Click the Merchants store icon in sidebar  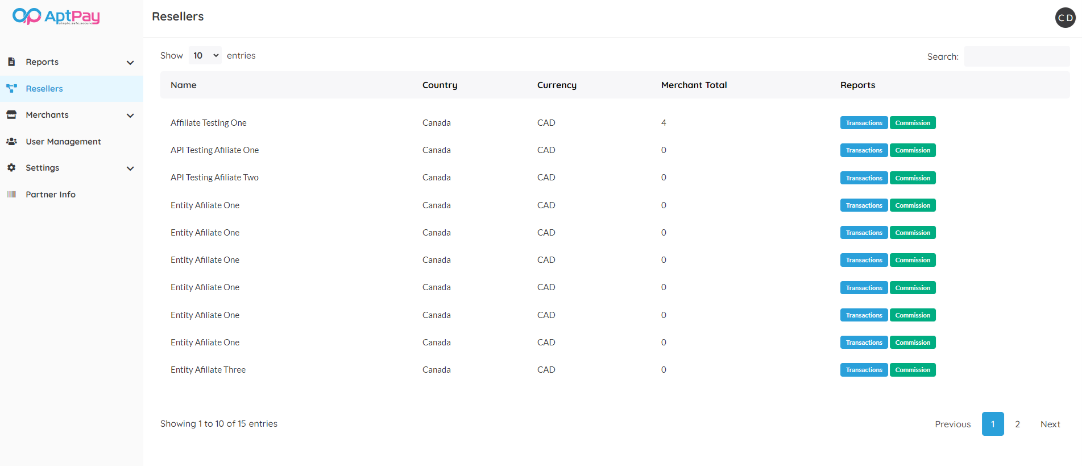click(11, 115)
